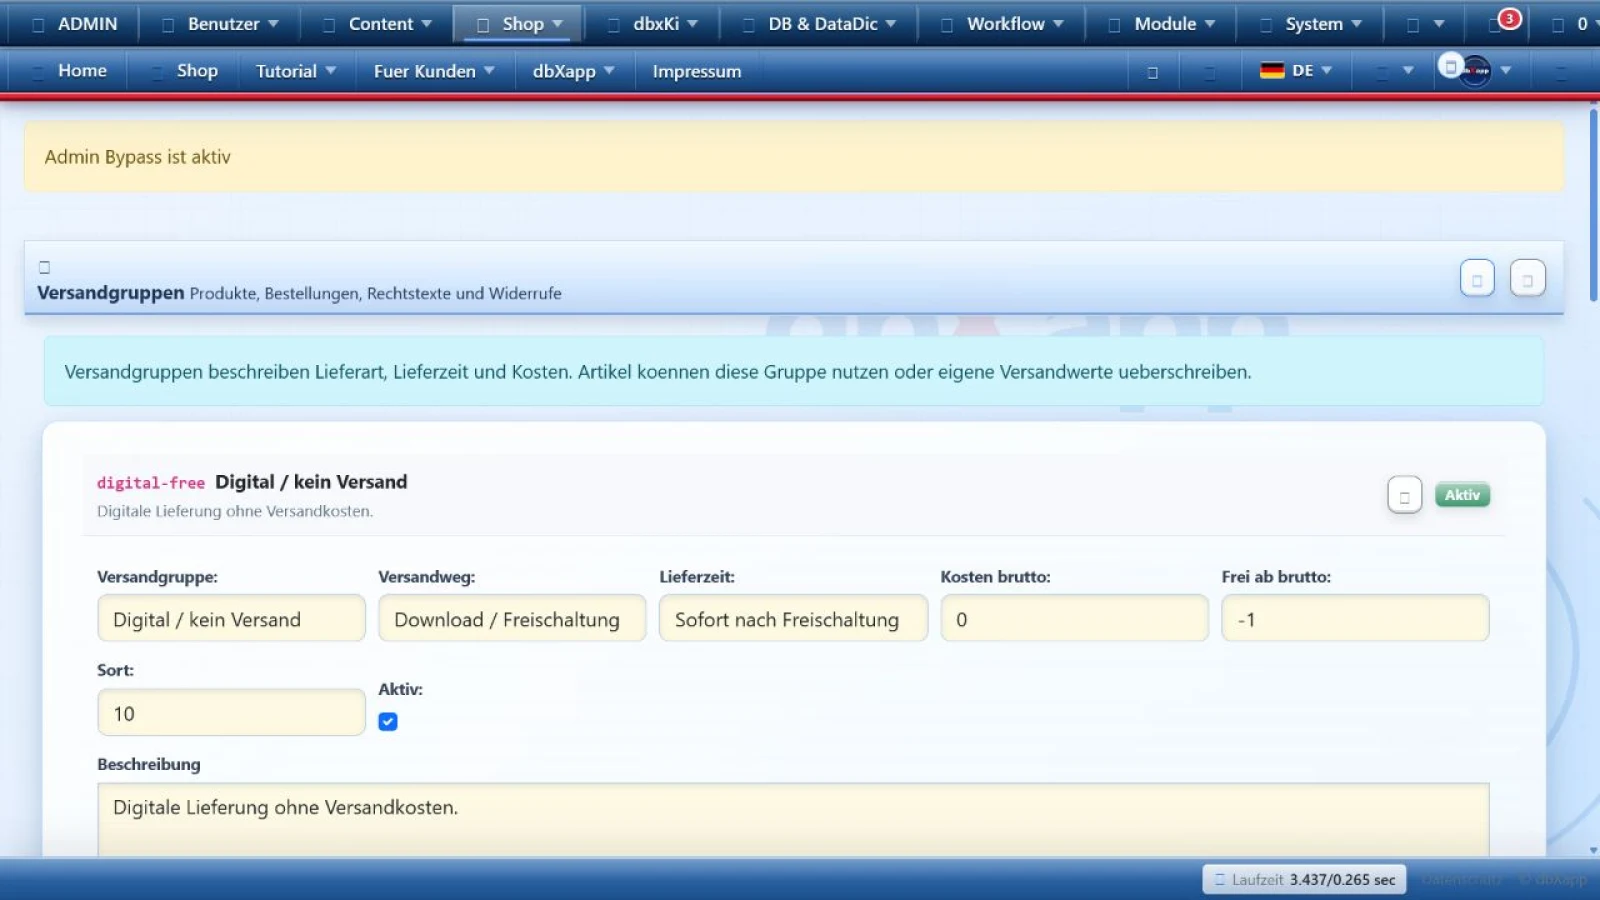
Task: Expand the dbxKi dropdown menu
Action: click(654, 24)
